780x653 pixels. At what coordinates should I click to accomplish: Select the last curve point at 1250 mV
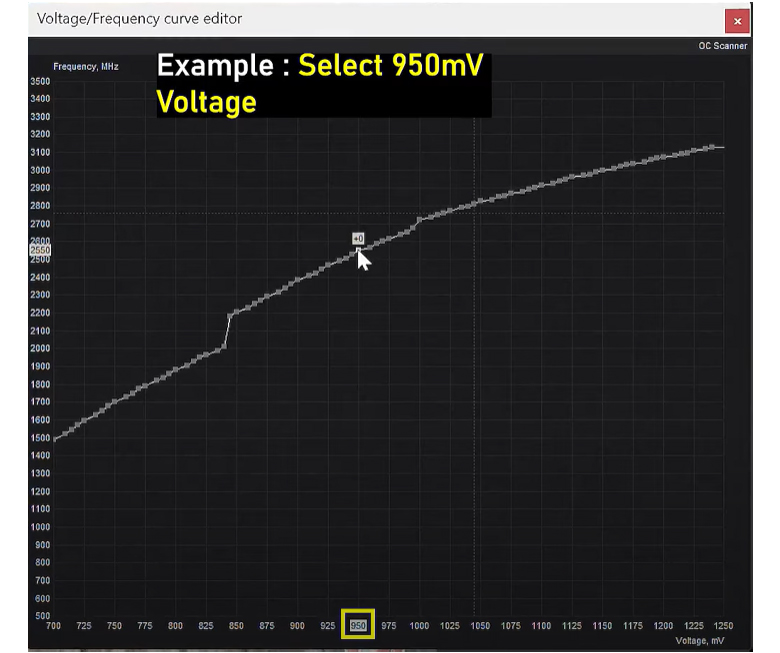(x=718, y=147)
